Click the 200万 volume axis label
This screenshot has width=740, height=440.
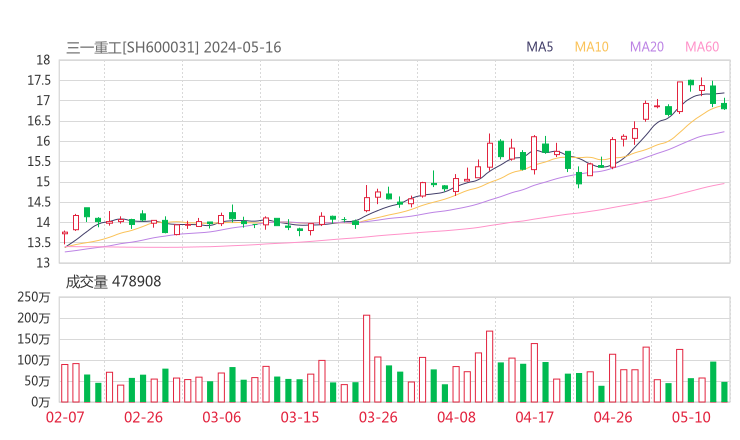(34, 318)
